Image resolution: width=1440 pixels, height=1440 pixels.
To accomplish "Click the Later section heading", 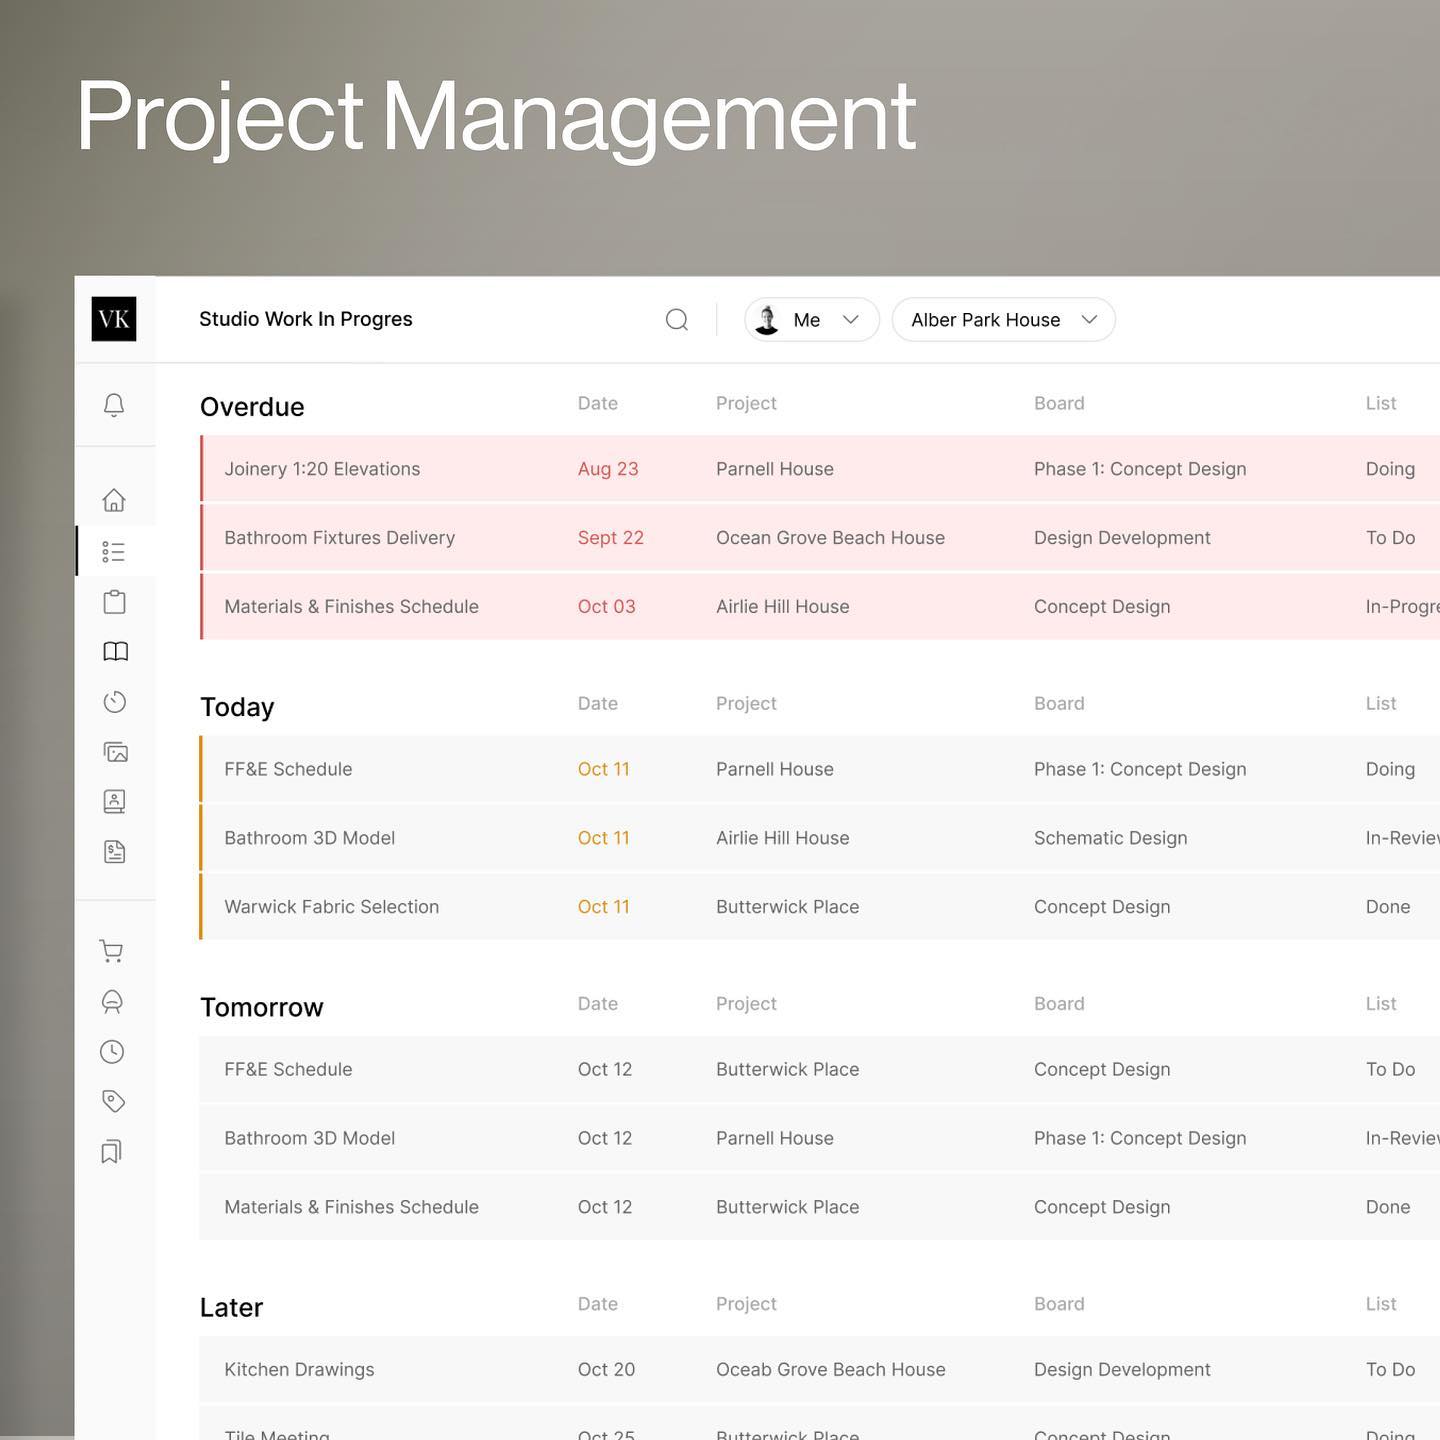I will pyautogui.click(x=231, y=1307).
